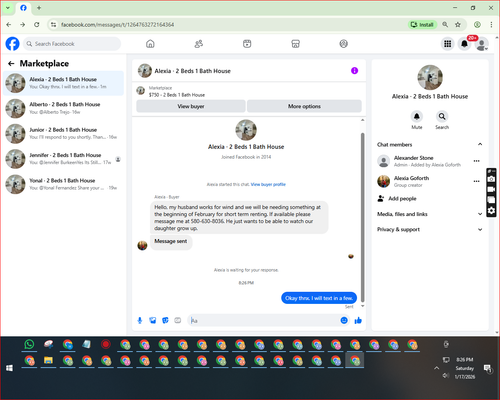This screenshot has width=500, height=400.
Task: Search in conversation using the magnifier icon
Action: [442, 116]
